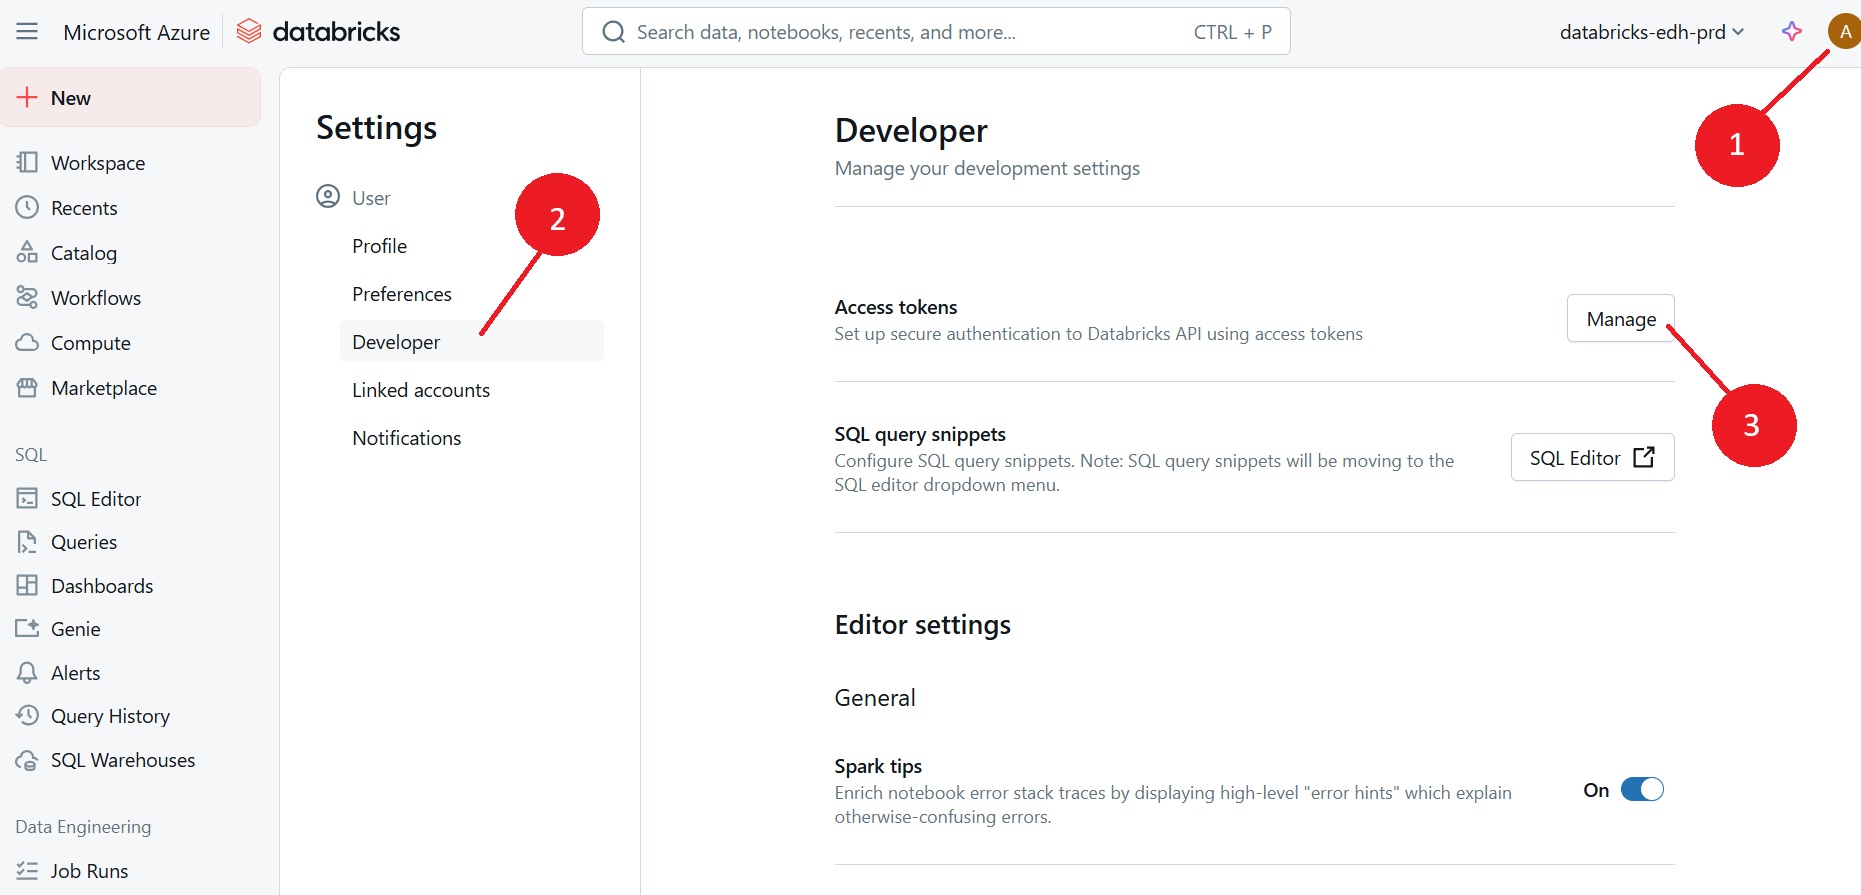
Task: Click the external link icon on SQL Editor button
Action: (1643, 457)
